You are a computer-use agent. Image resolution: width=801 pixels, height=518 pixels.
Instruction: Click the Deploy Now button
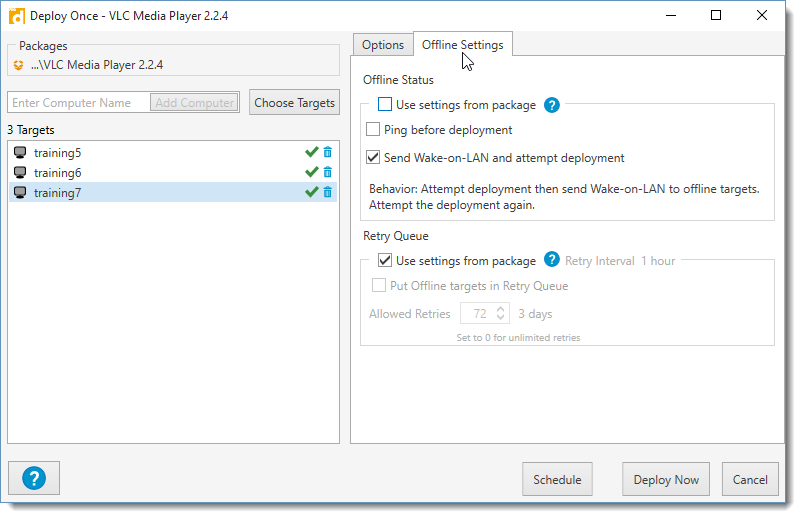coord(666,480)
